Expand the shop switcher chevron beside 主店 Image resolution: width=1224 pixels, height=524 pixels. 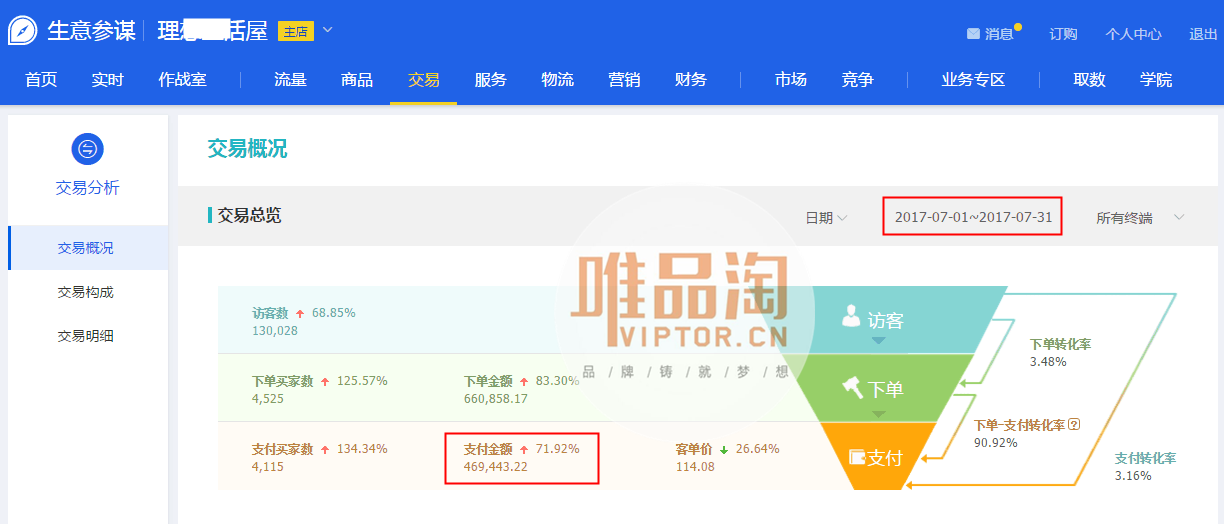click(327, 30)
